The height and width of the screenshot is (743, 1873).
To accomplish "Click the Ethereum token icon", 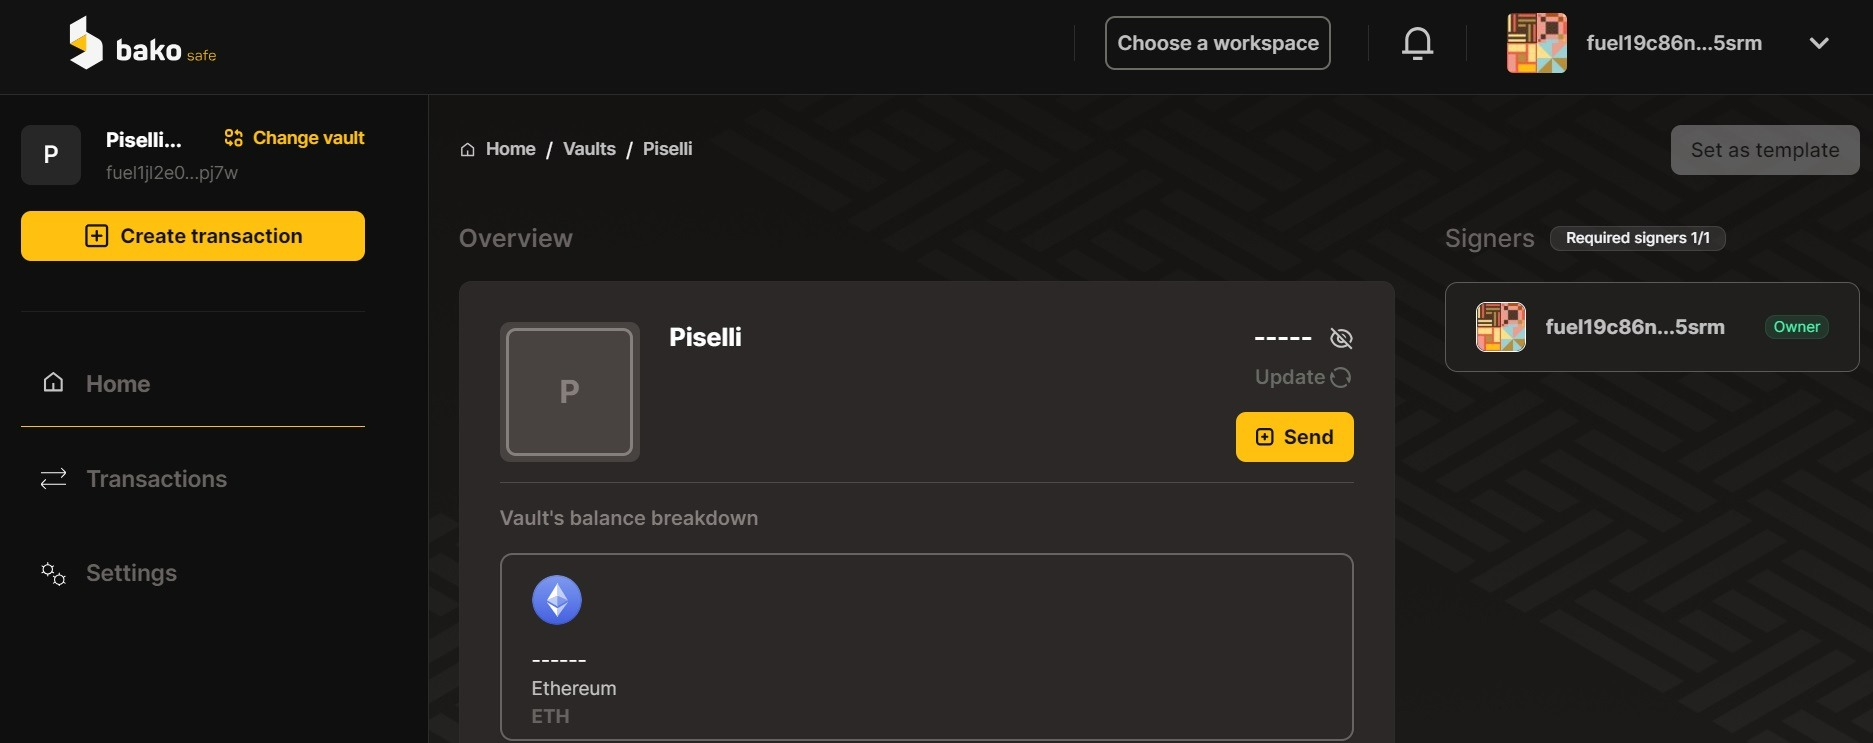I will tap(557, 600).
